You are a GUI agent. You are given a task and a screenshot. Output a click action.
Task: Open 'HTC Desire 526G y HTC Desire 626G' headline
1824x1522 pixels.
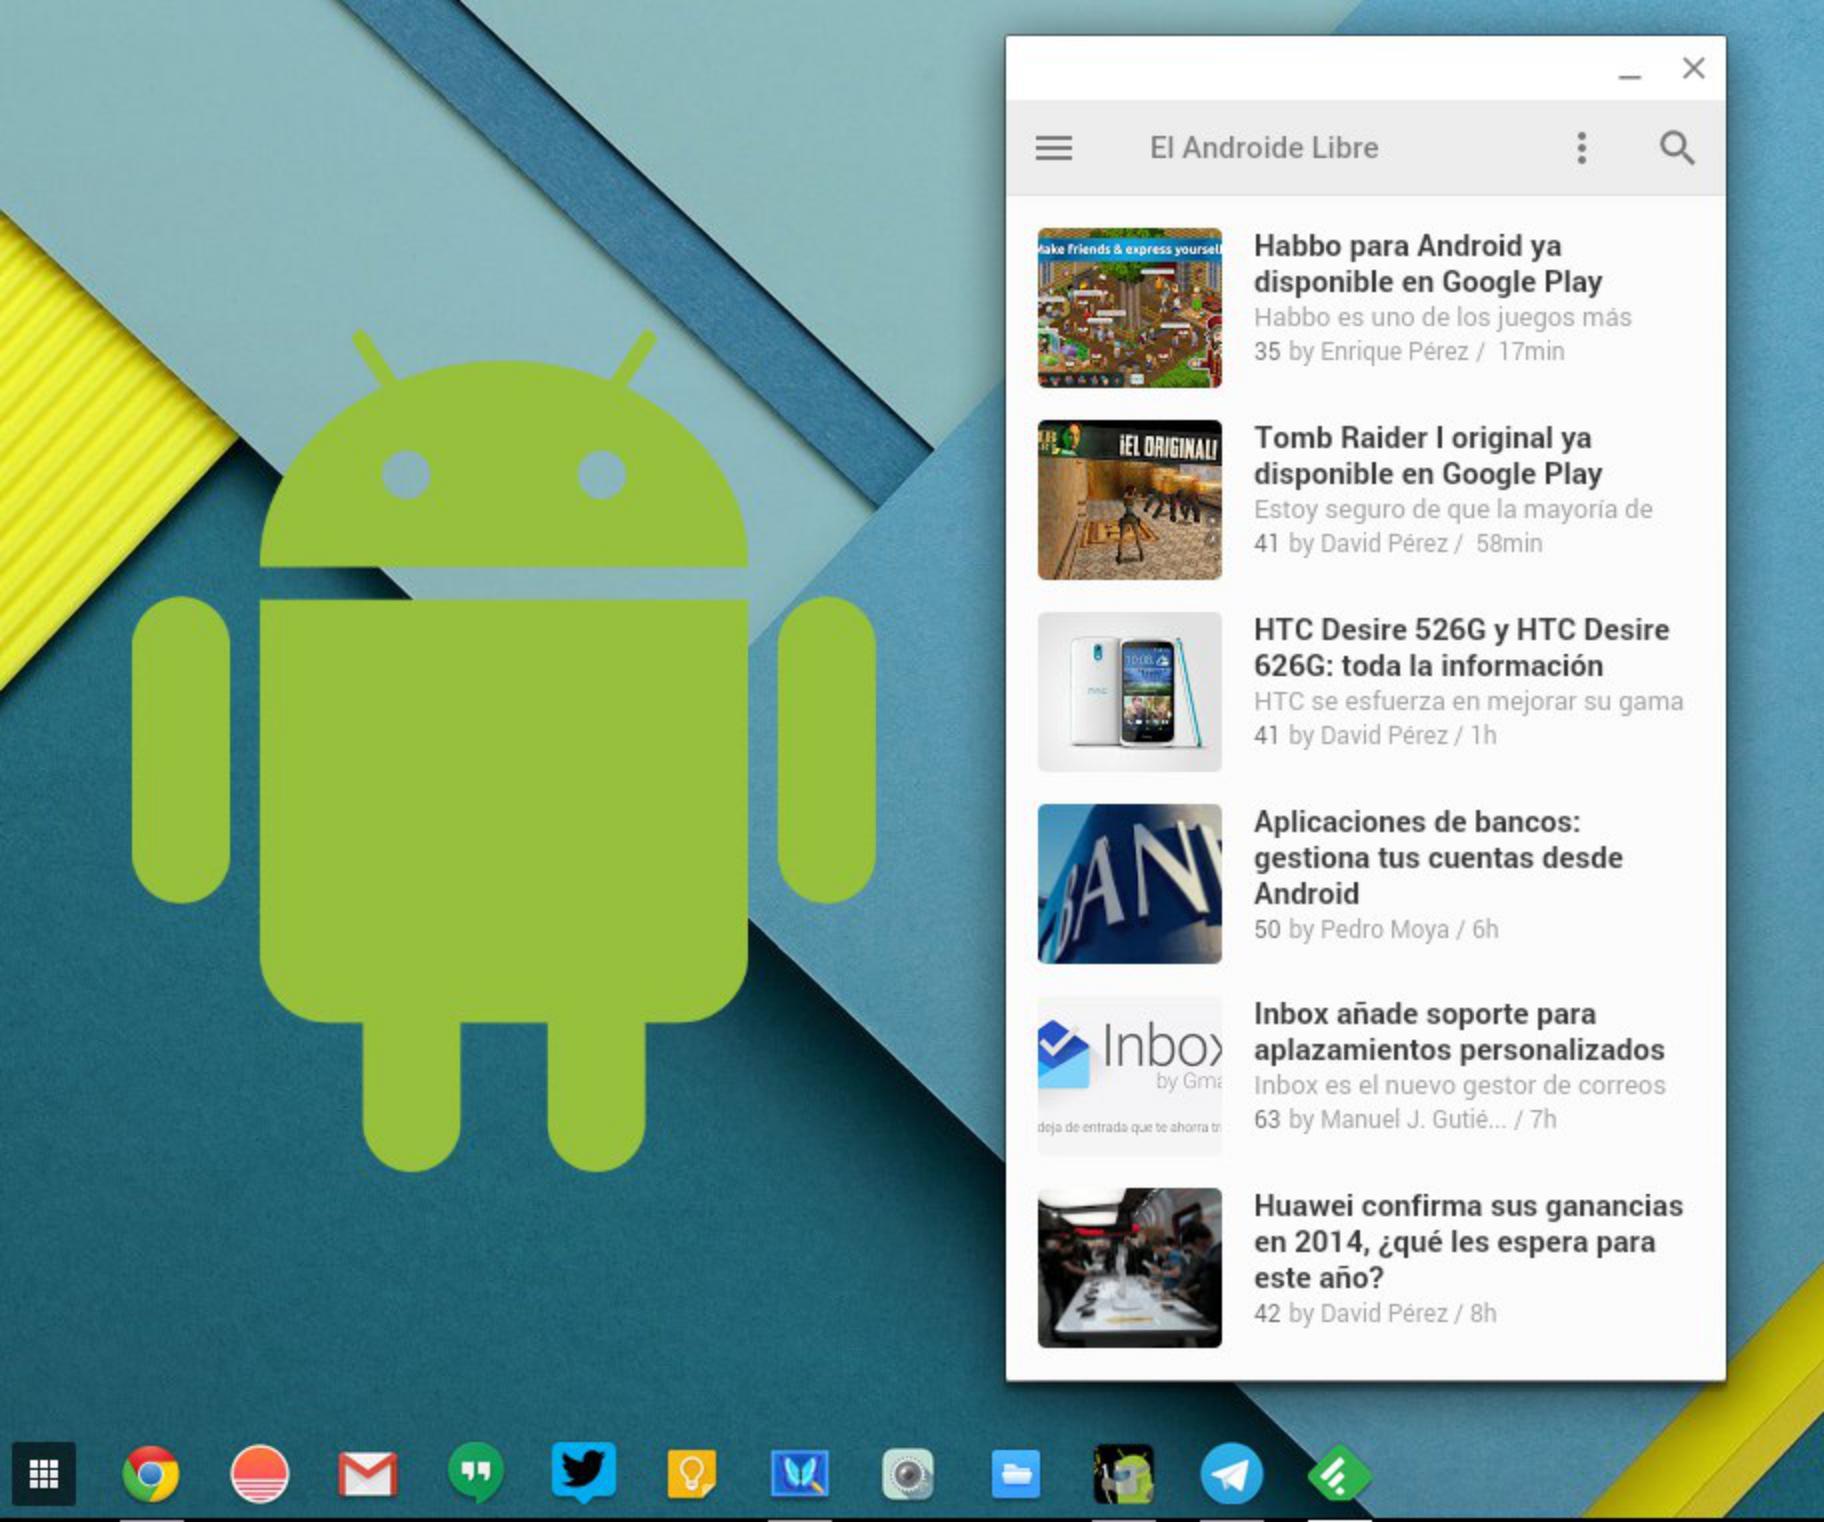coord(1461,647)
